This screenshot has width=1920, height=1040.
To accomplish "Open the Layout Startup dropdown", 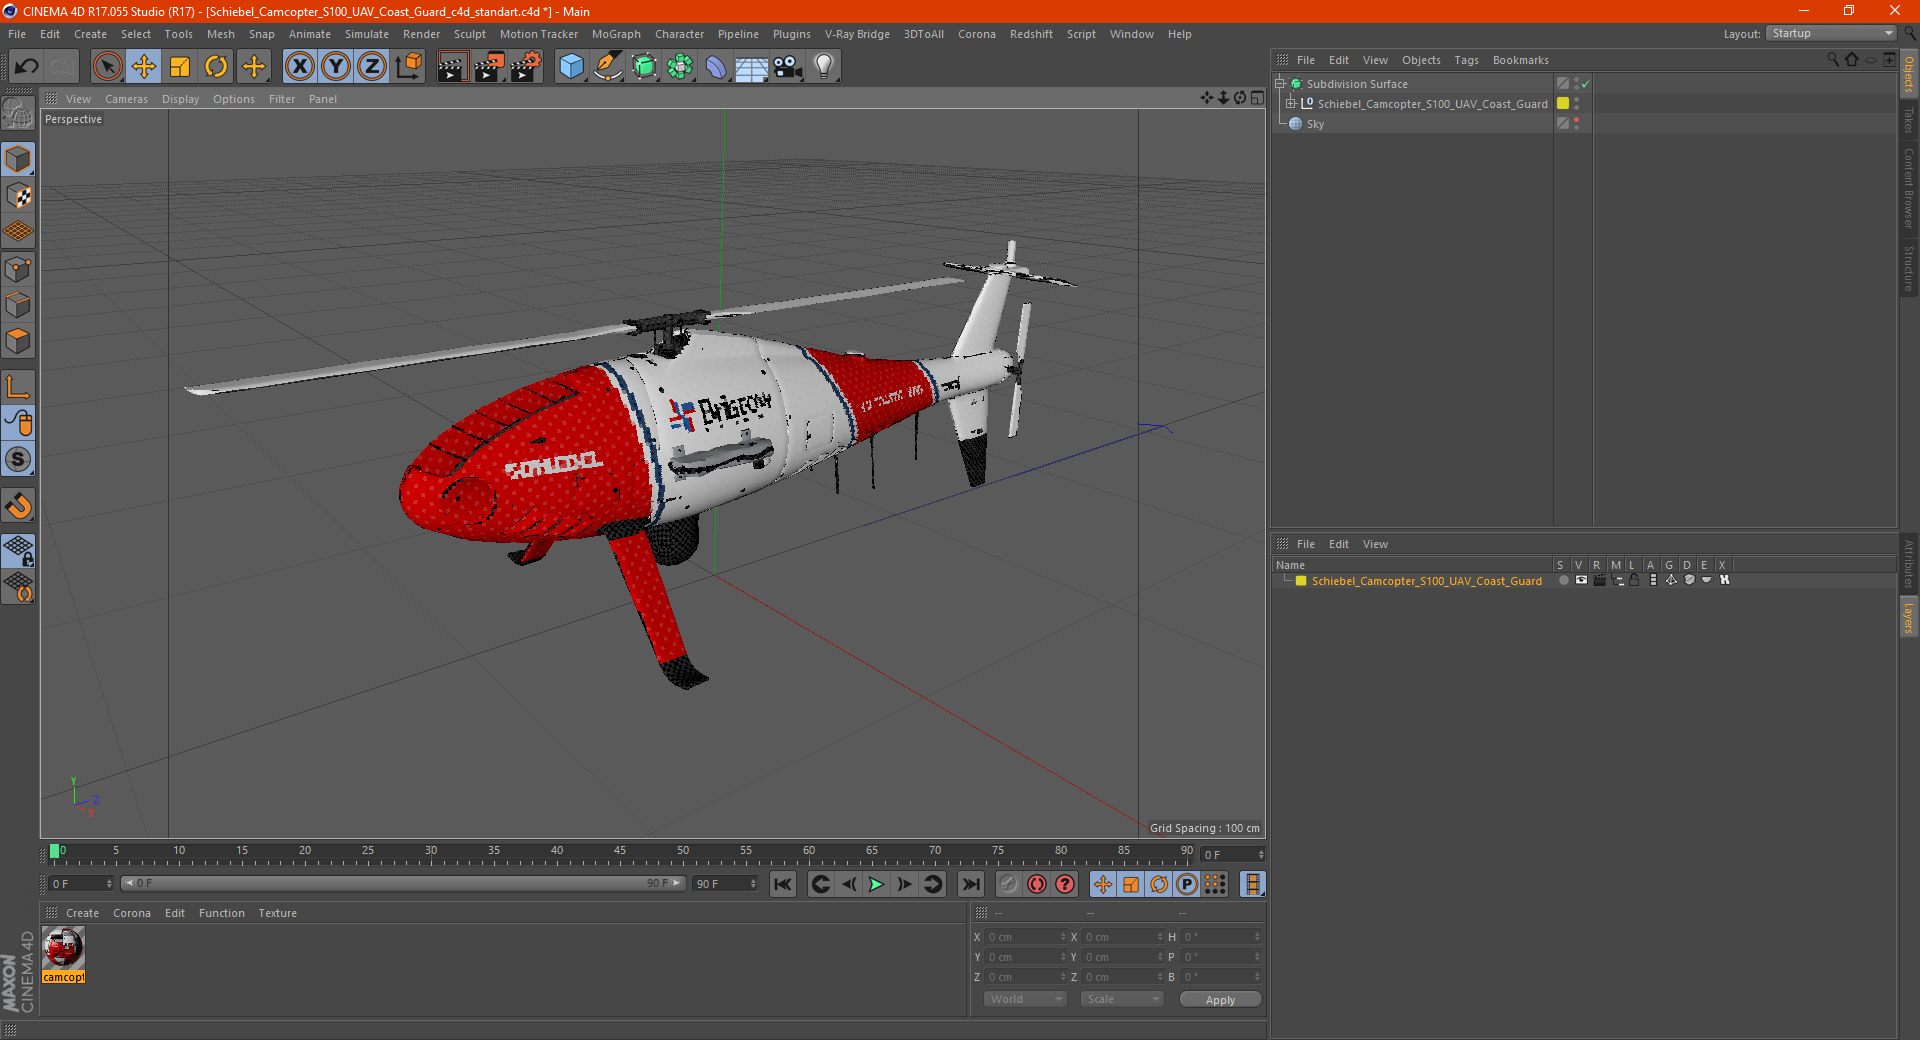I will point(1831,34).
